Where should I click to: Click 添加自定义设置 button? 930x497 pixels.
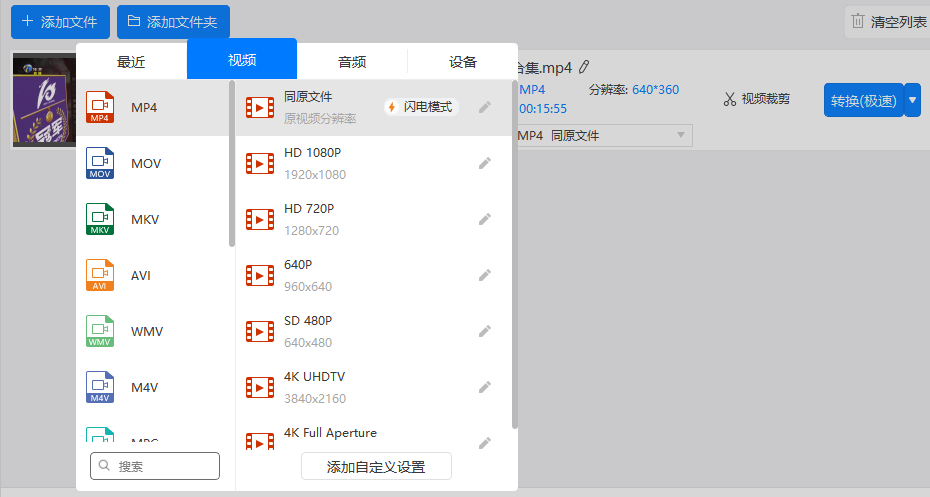point(376,467)
